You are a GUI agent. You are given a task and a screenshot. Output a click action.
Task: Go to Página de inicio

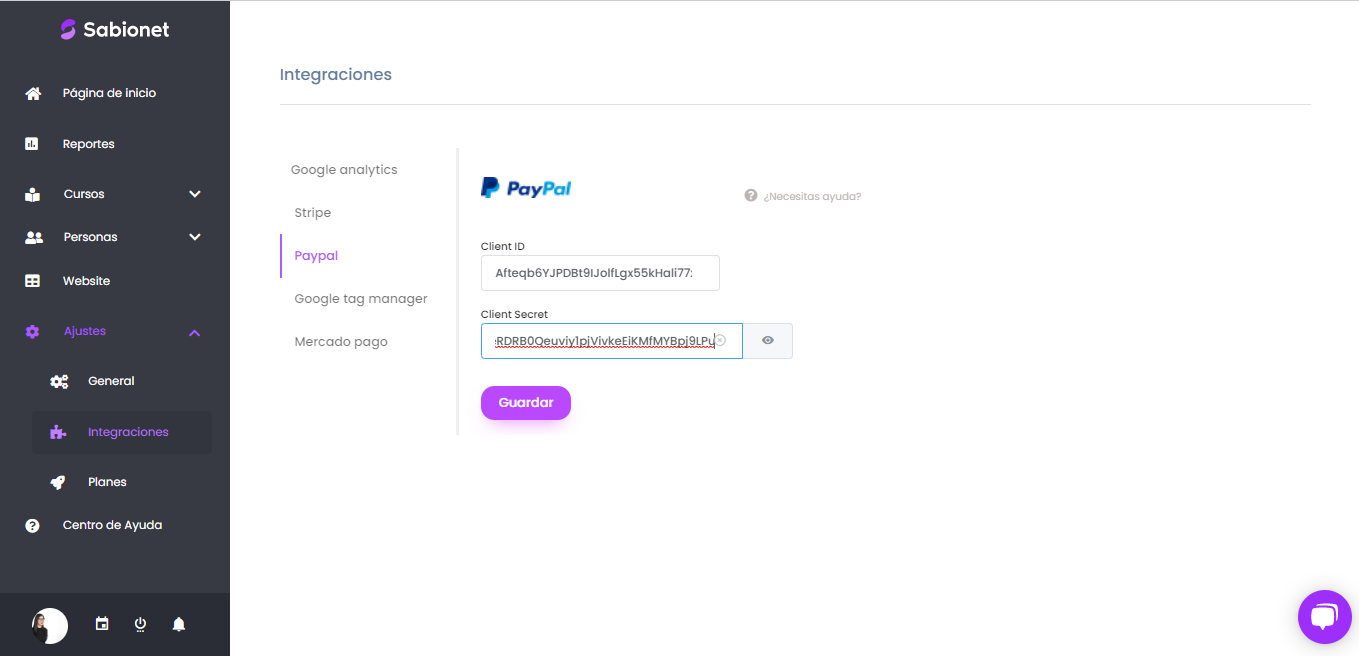[109, 93]
